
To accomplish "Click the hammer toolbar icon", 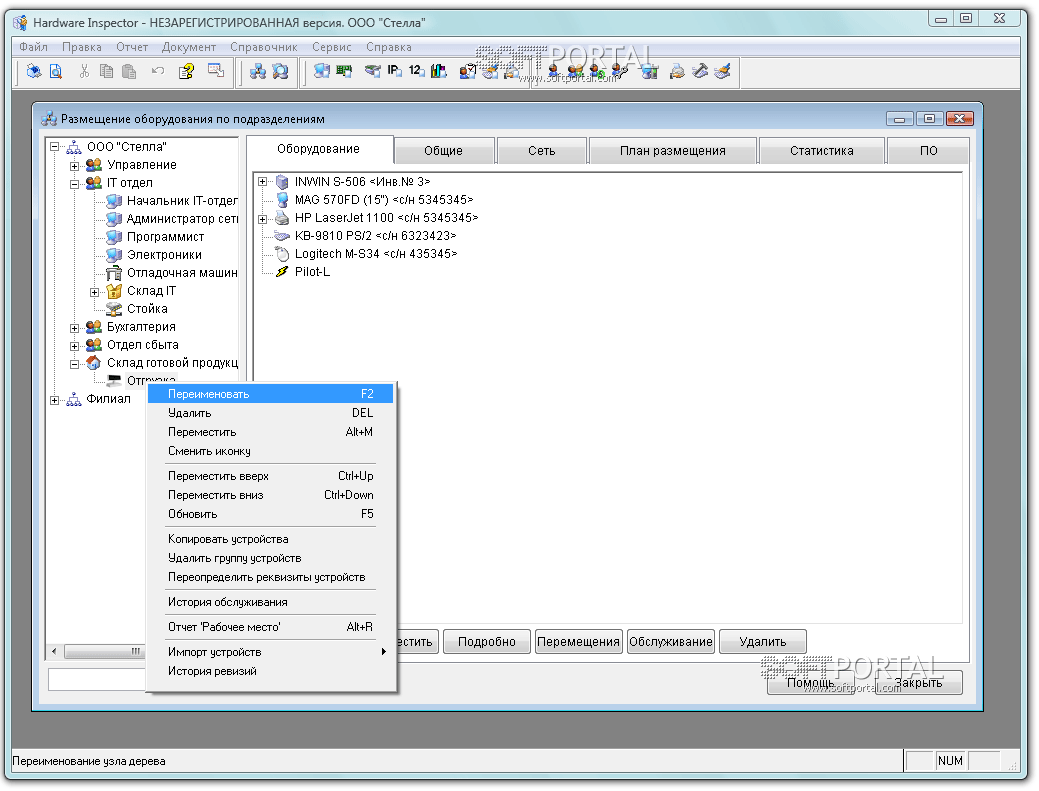I will point(700,71).
